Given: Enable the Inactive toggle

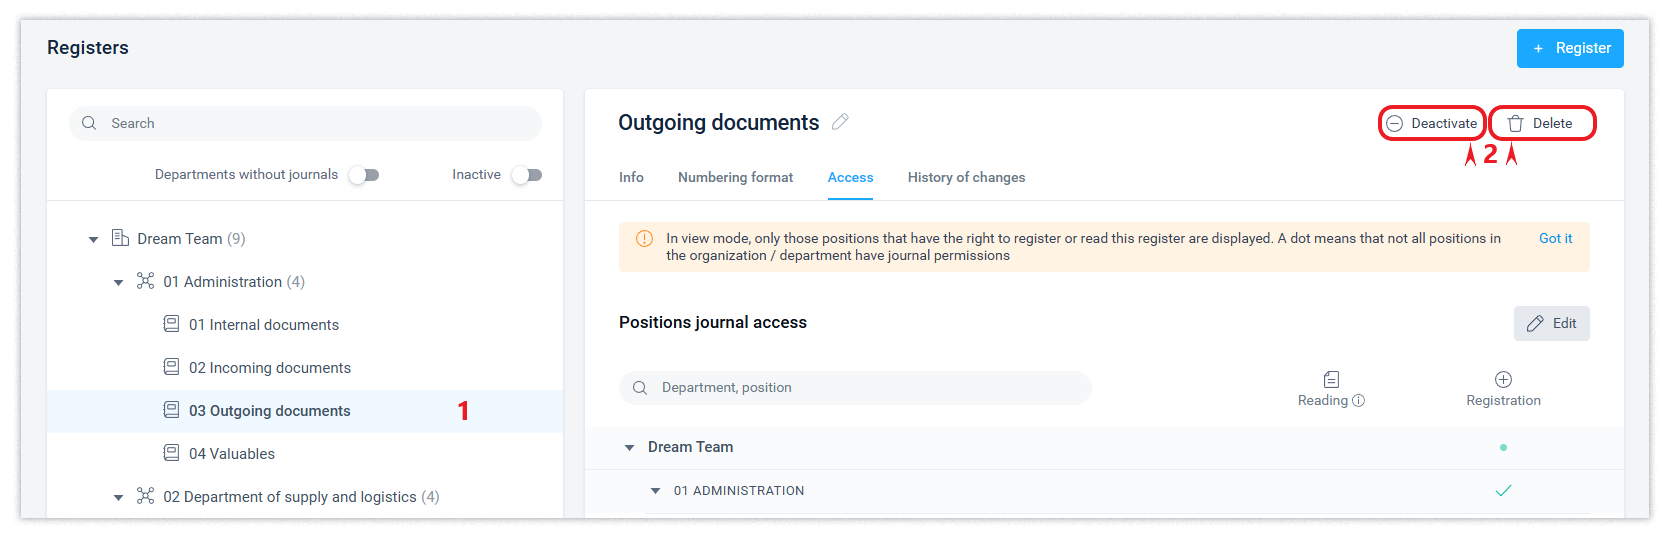Looking at the screenshot, I should coord(527,175).
